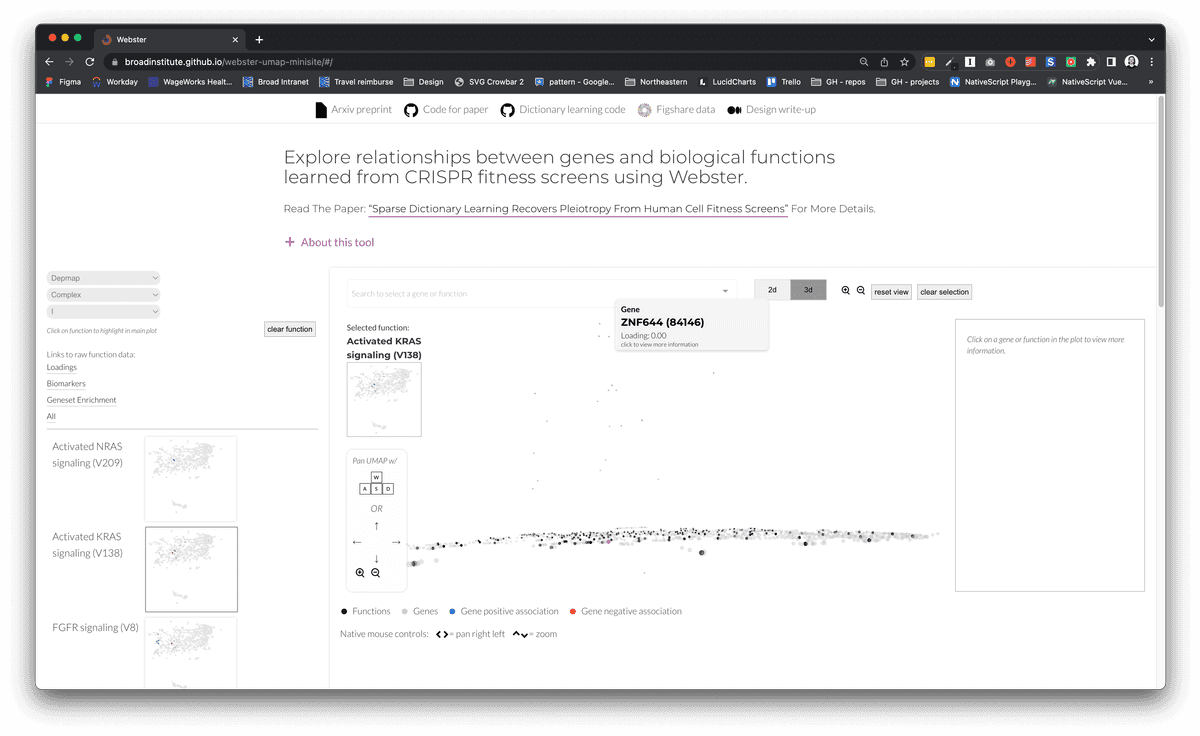
Task: Click the reset view button
Action: [x=891, y=291]
